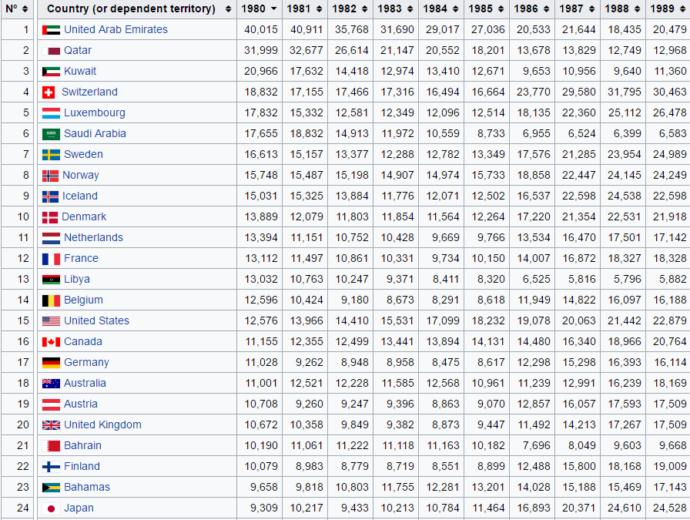Image resolution: width=690 pixels, height=520 pixels.
Task: Click the Sweden flag icon
Action: pos(51,154)
